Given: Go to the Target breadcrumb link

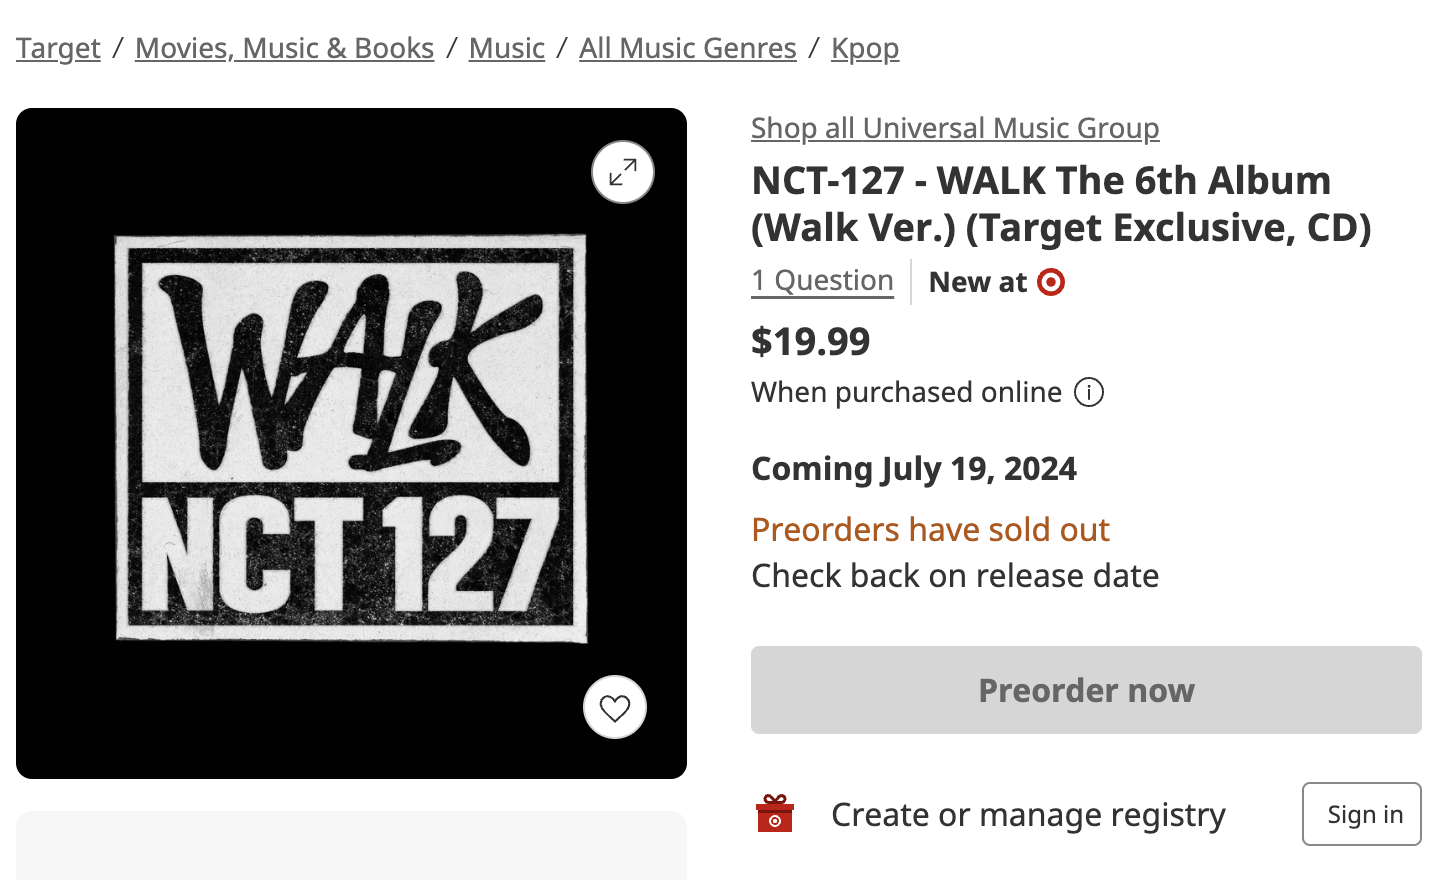Looking at the screenshot, I should (58, 48).
